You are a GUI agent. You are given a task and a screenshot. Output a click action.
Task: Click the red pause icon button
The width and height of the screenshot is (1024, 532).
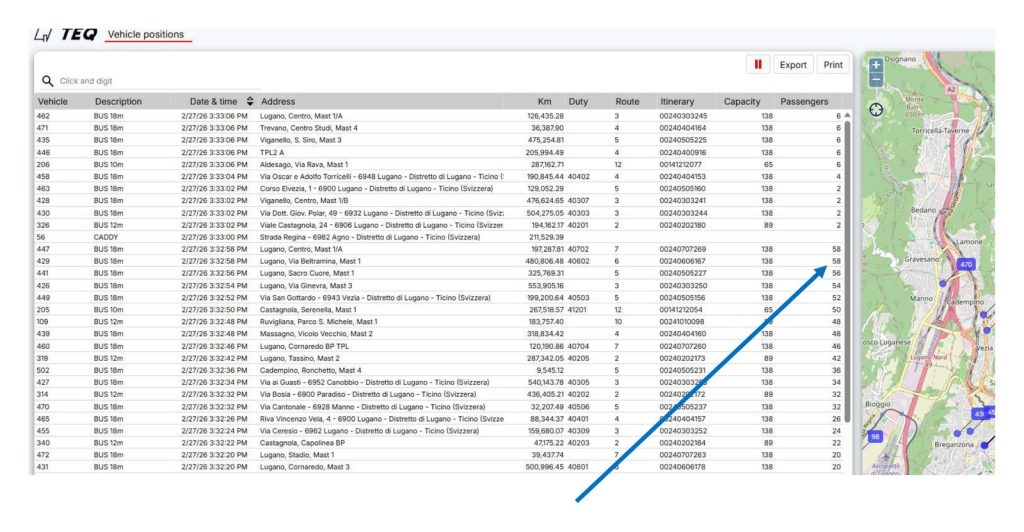coord(758,65)
